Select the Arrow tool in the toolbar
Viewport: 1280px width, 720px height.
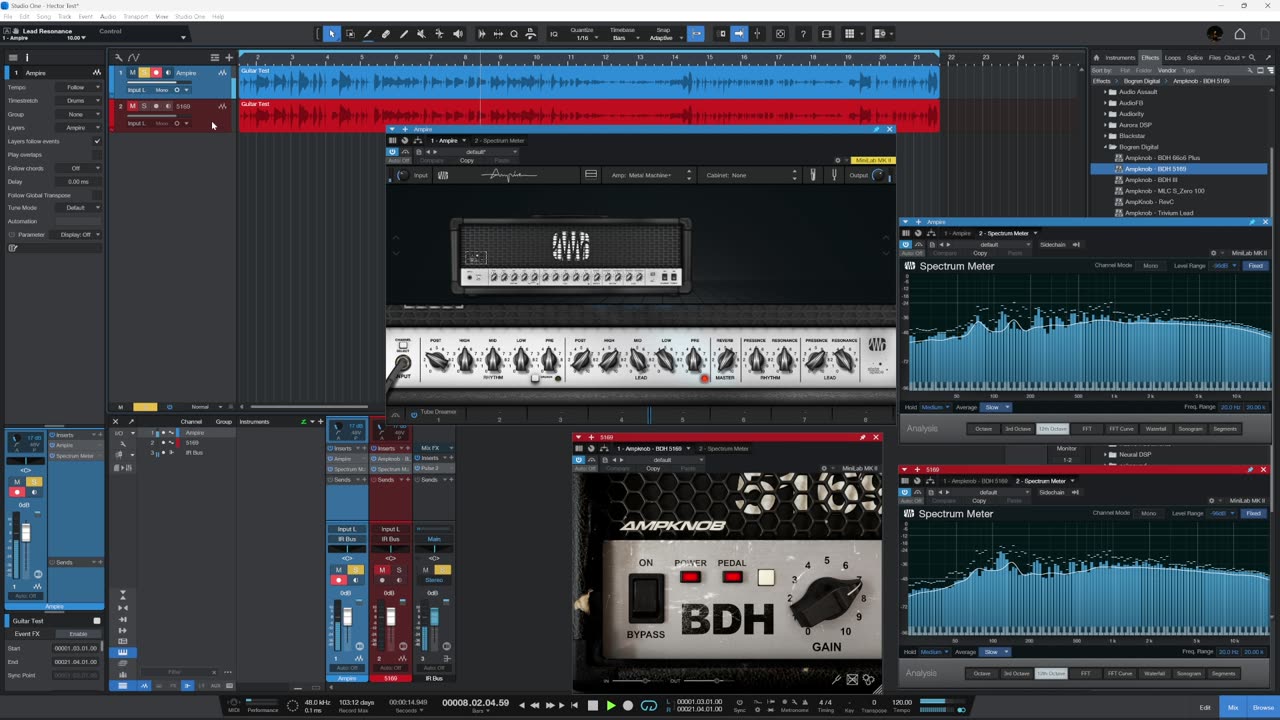[x=332, y=34]
